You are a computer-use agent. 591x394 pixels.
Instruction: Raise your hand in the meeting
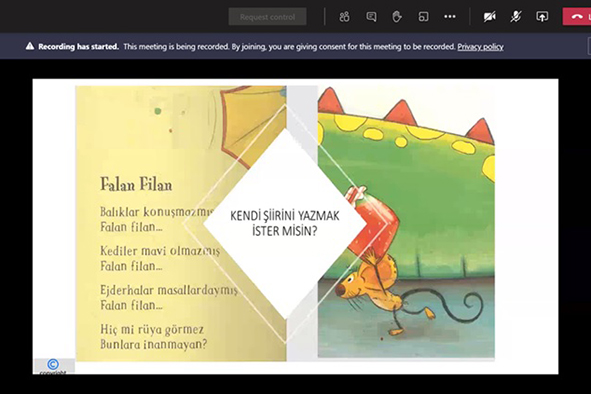[x=397, y=17]
